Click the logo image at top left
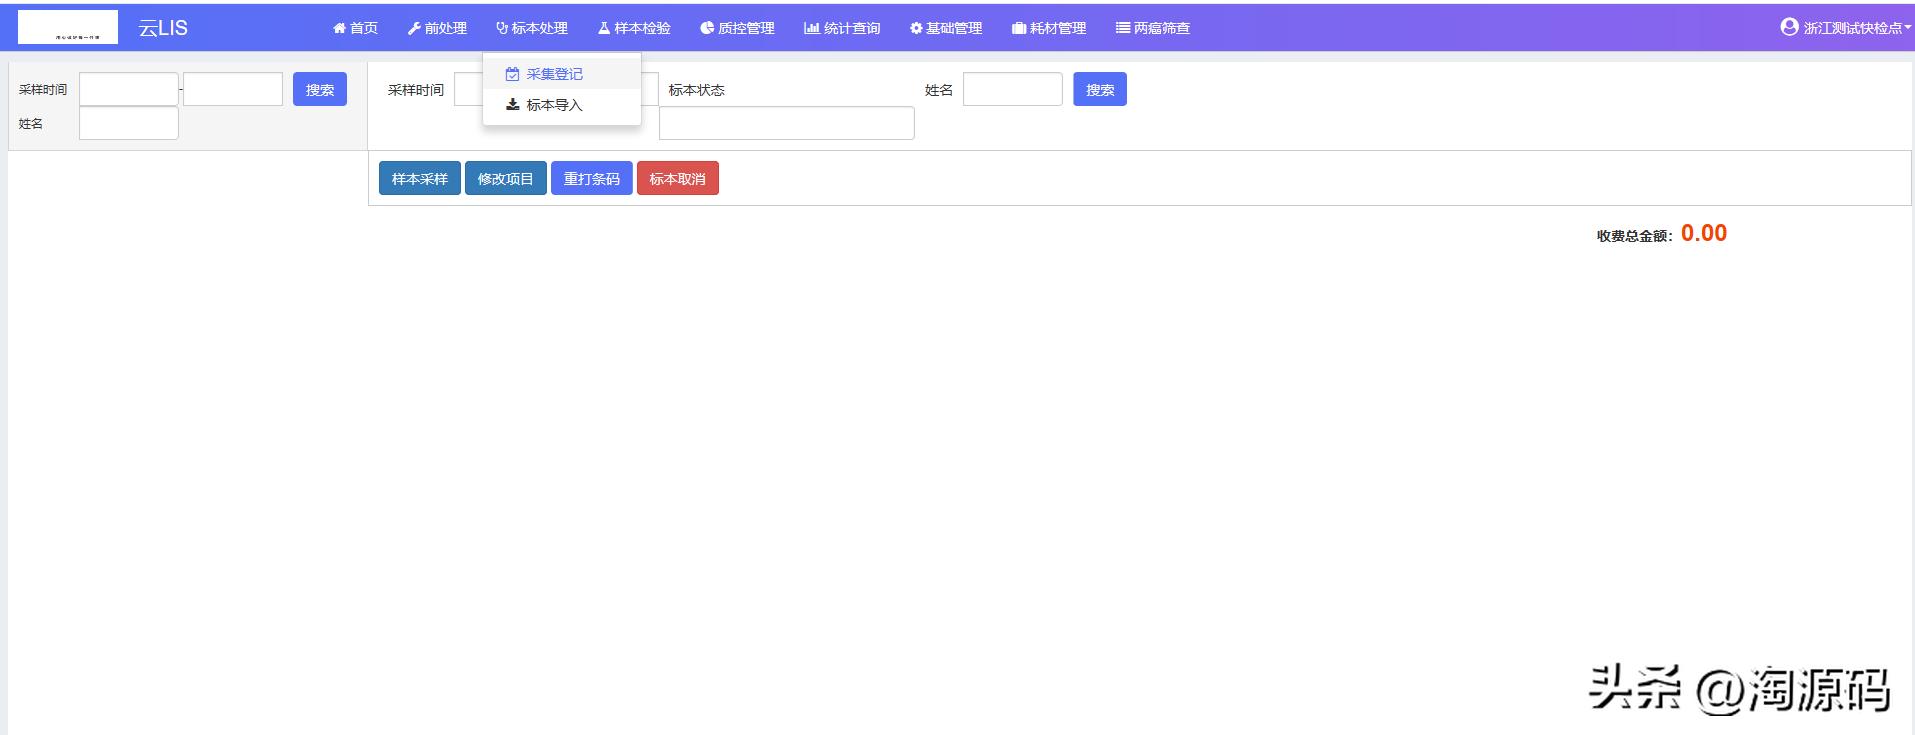The width and height of the screenshot is (1915, 735). tap(68, 27)
